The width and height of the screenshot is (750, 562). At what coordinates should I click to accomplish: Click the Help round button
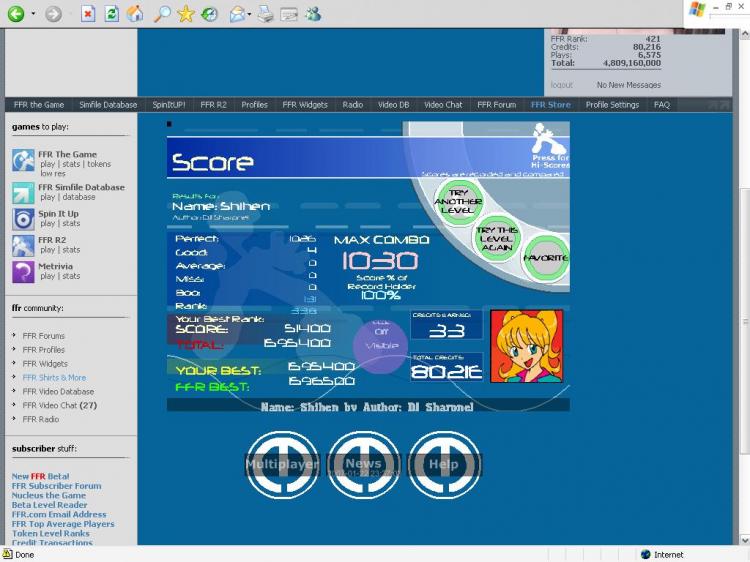click(444, 464)
